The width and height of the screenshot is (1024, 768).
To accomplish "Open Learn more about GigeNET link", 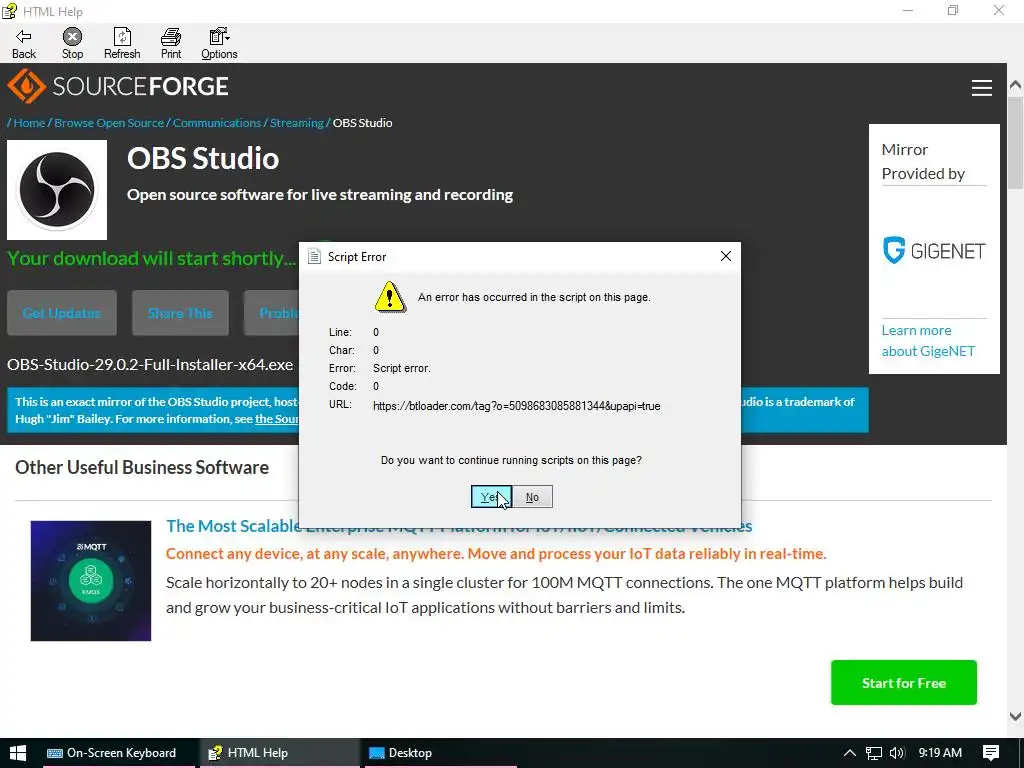I will click(928, 341).
